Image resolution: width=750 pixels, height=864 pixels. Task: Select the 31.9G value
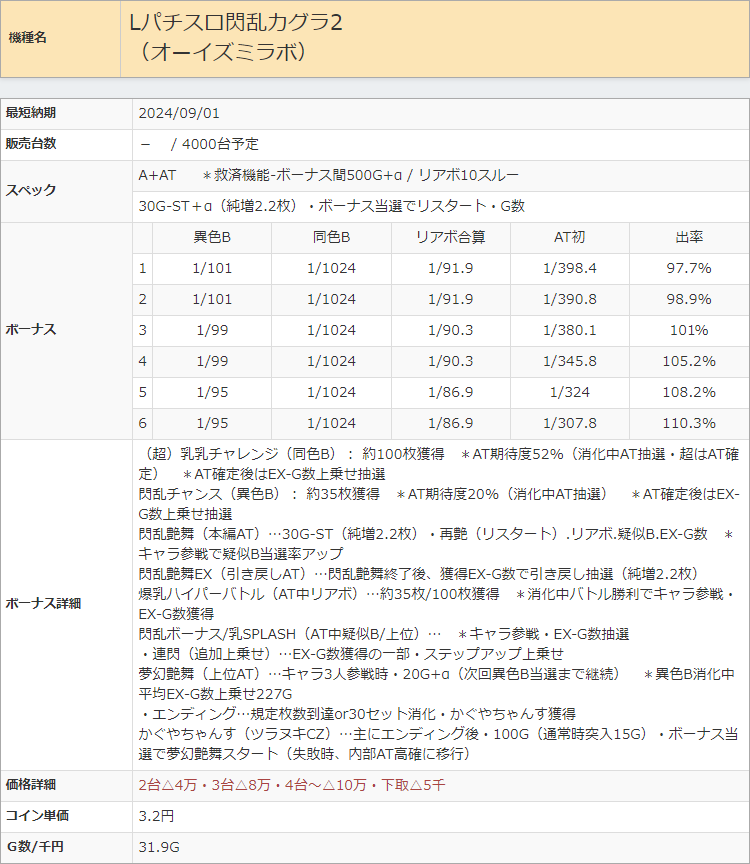159,847
